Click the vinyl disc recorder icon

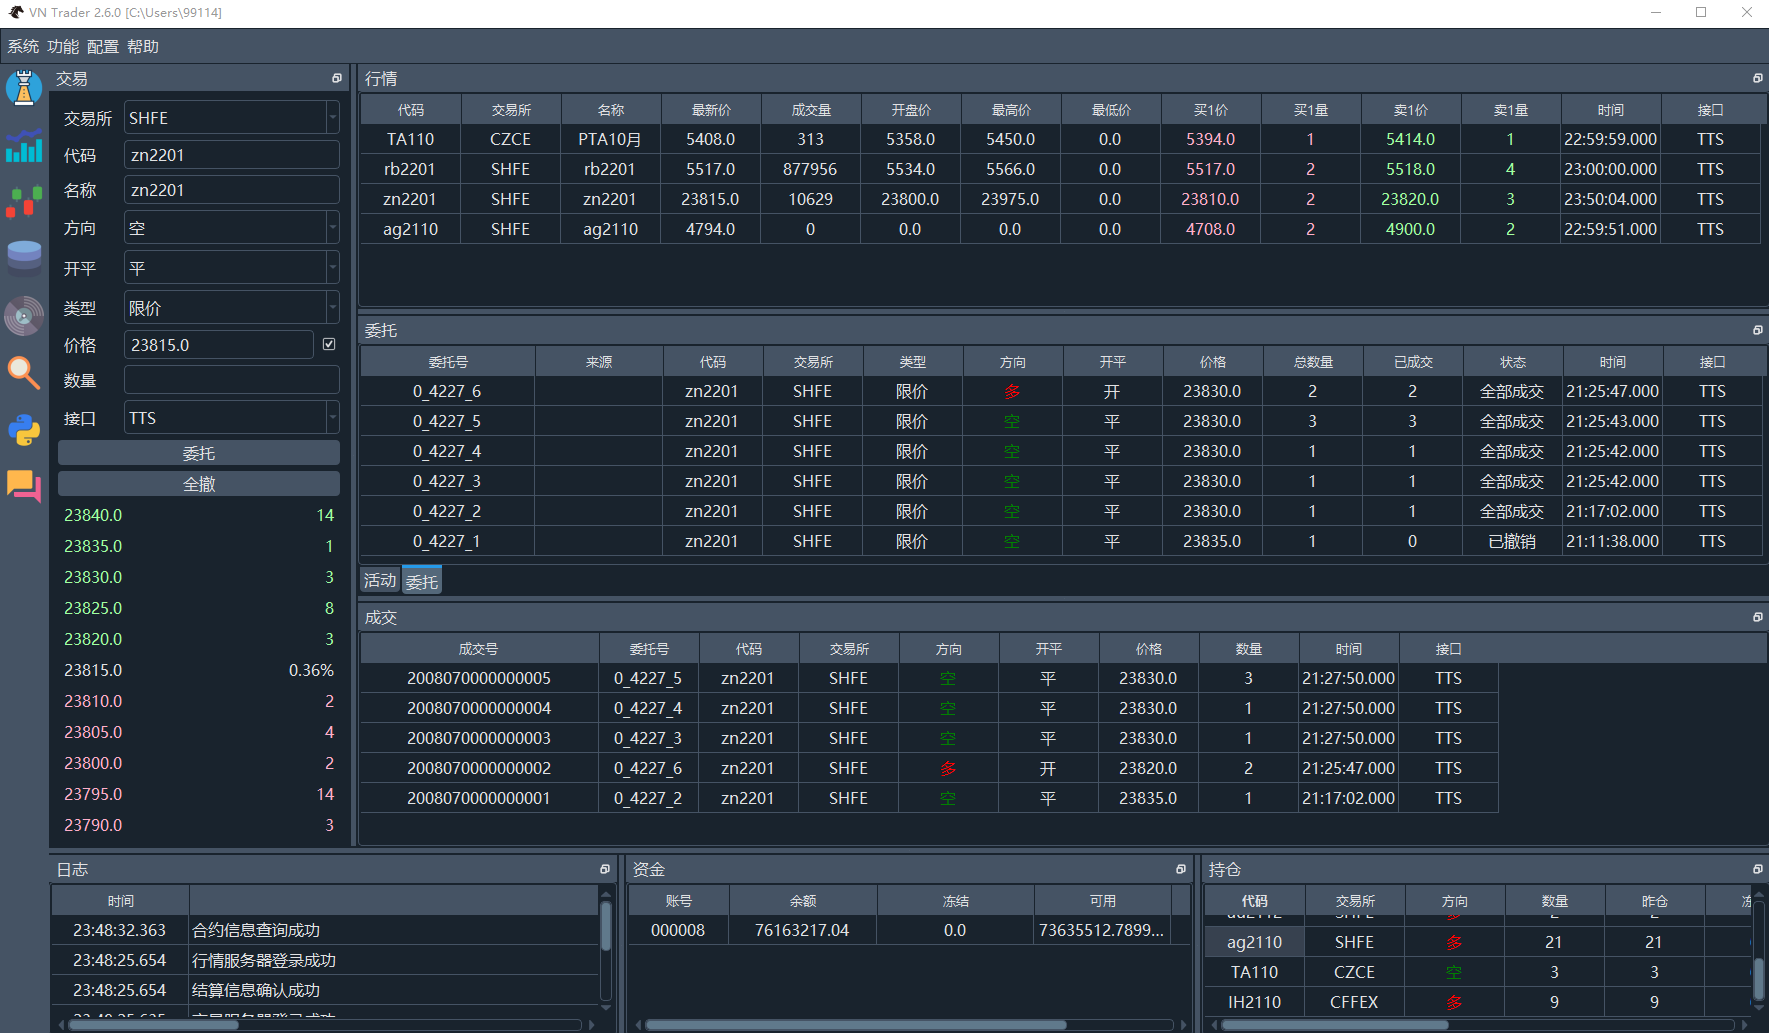pos(24,316)
